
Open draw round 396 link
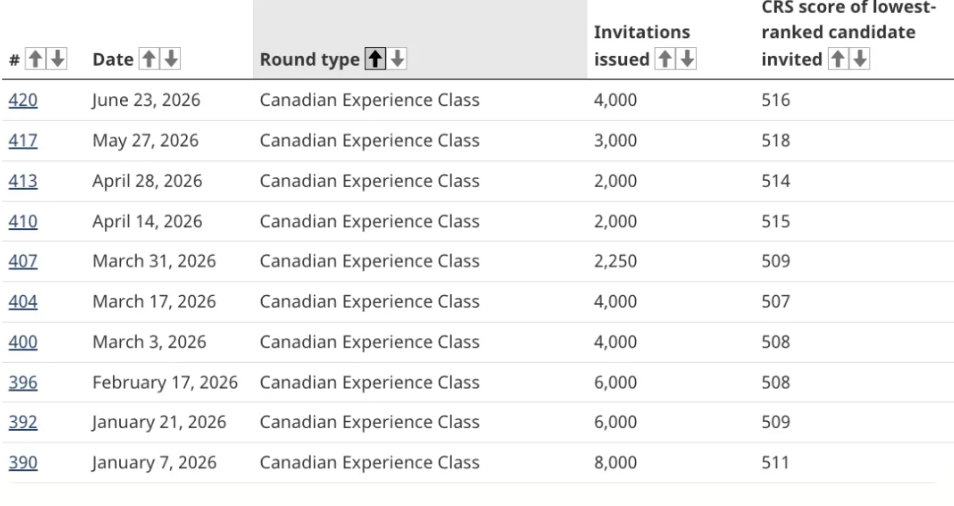tap(23, 382)
